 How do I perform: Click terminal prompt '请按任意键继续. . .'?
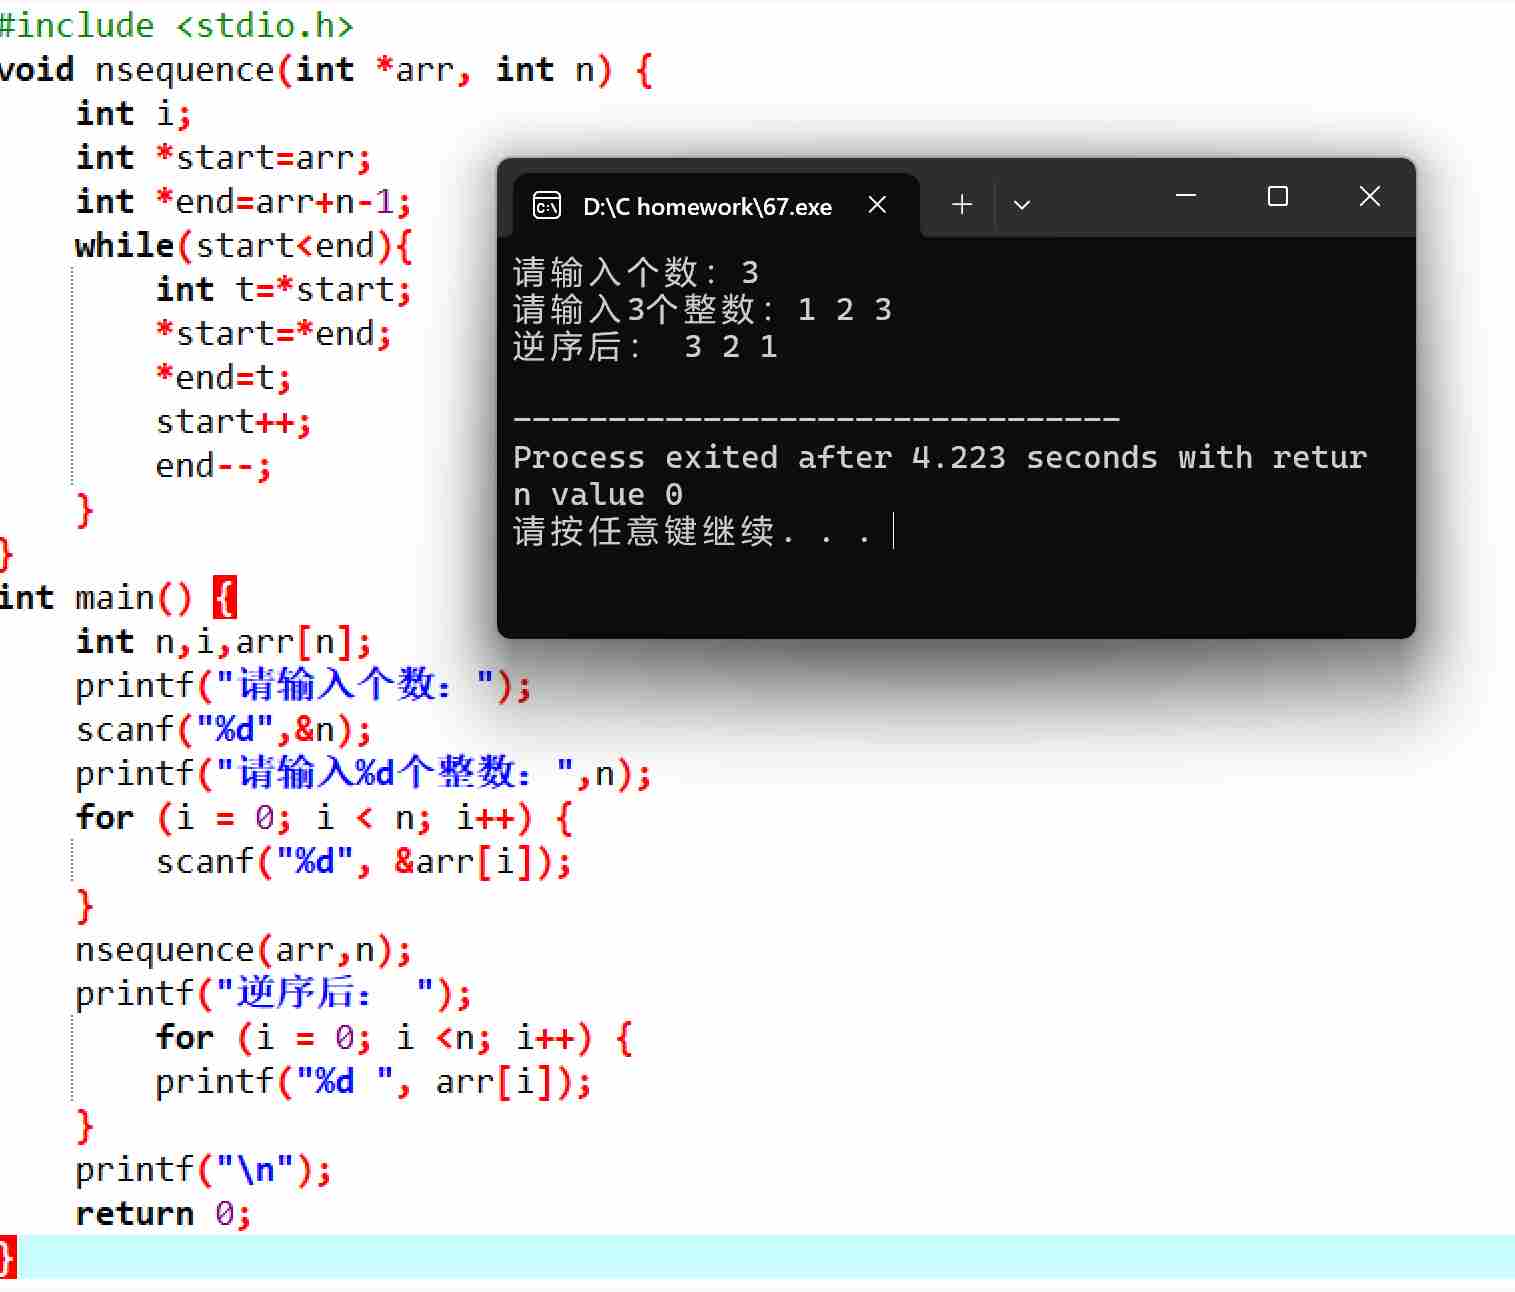pyautogui.click(x=692, y=531)
